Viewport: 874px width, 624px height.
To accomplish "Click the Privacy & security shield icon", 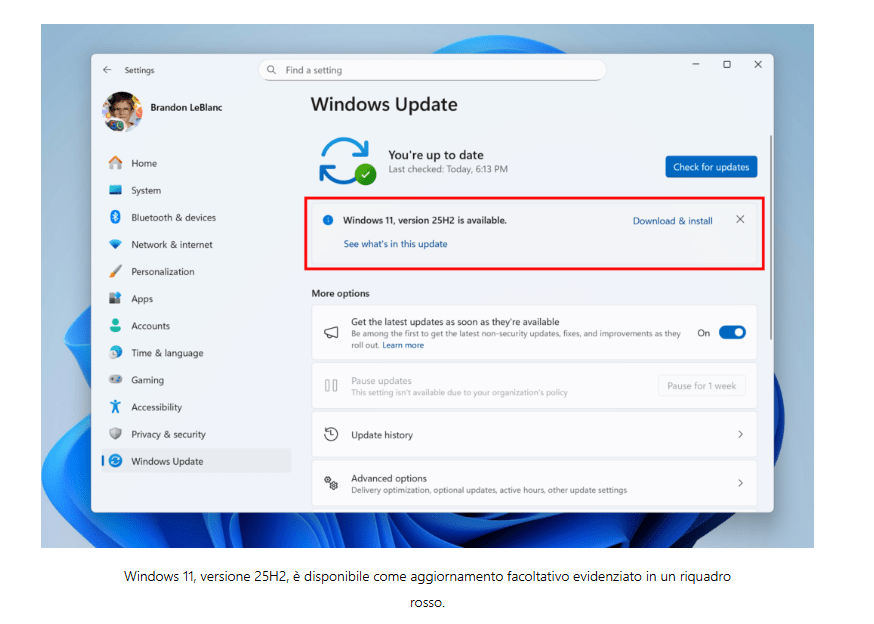I will coord(115,434).
